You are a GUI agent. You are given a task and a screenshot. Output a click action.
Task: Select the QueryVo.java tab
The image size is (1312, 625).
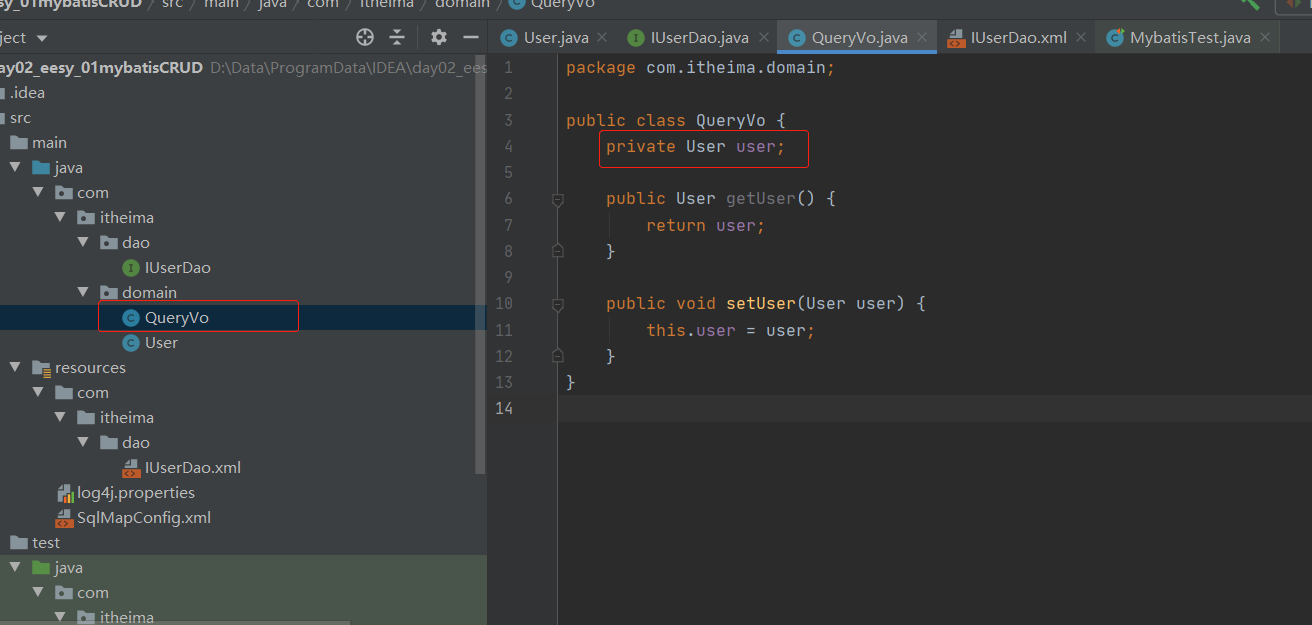tap(859, 38)
